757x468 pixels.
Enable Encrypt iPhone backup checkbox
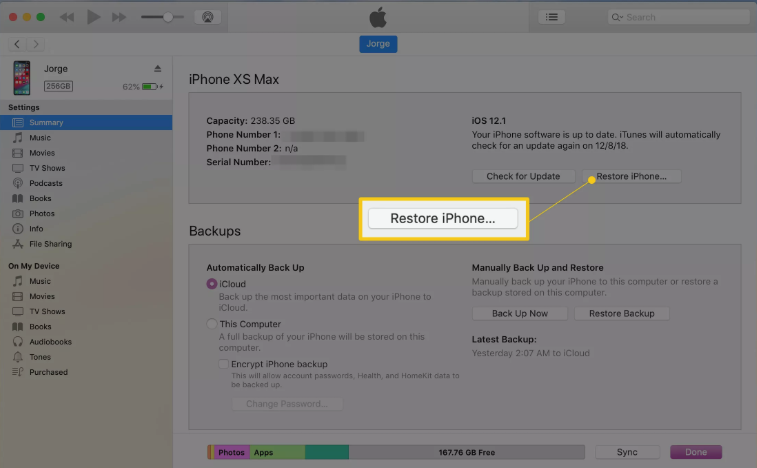pyautogui.click(x=223, y=364)
